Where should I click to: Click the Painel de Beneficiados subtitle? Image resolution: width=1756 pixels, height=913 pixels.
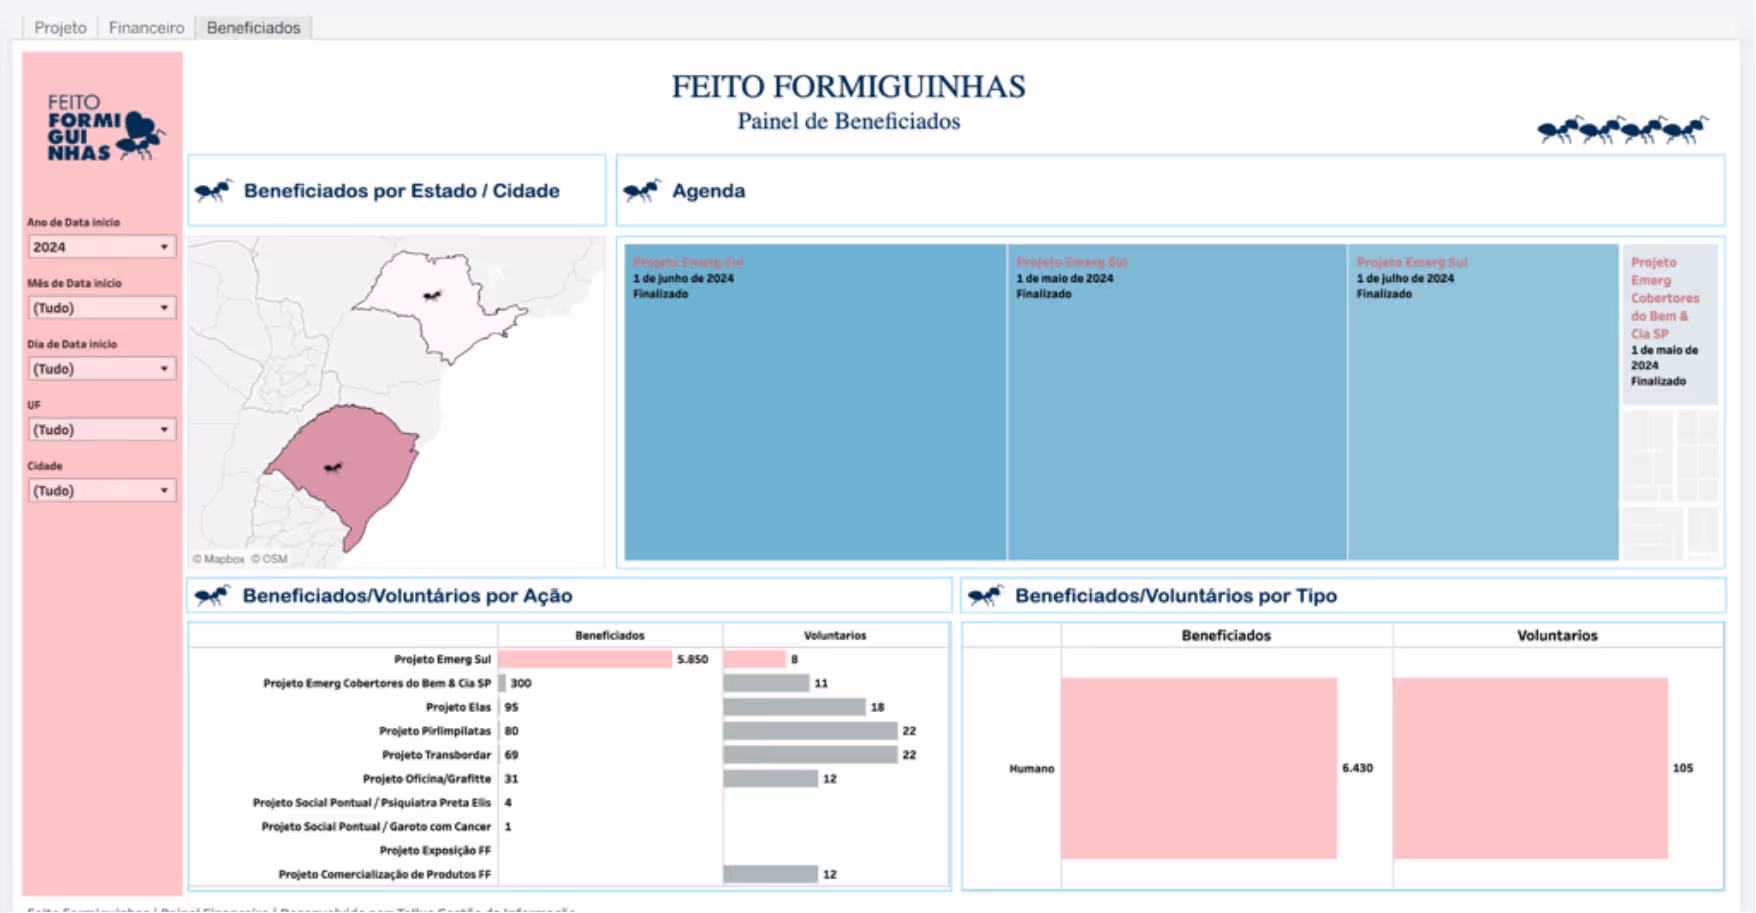[849, 121]
